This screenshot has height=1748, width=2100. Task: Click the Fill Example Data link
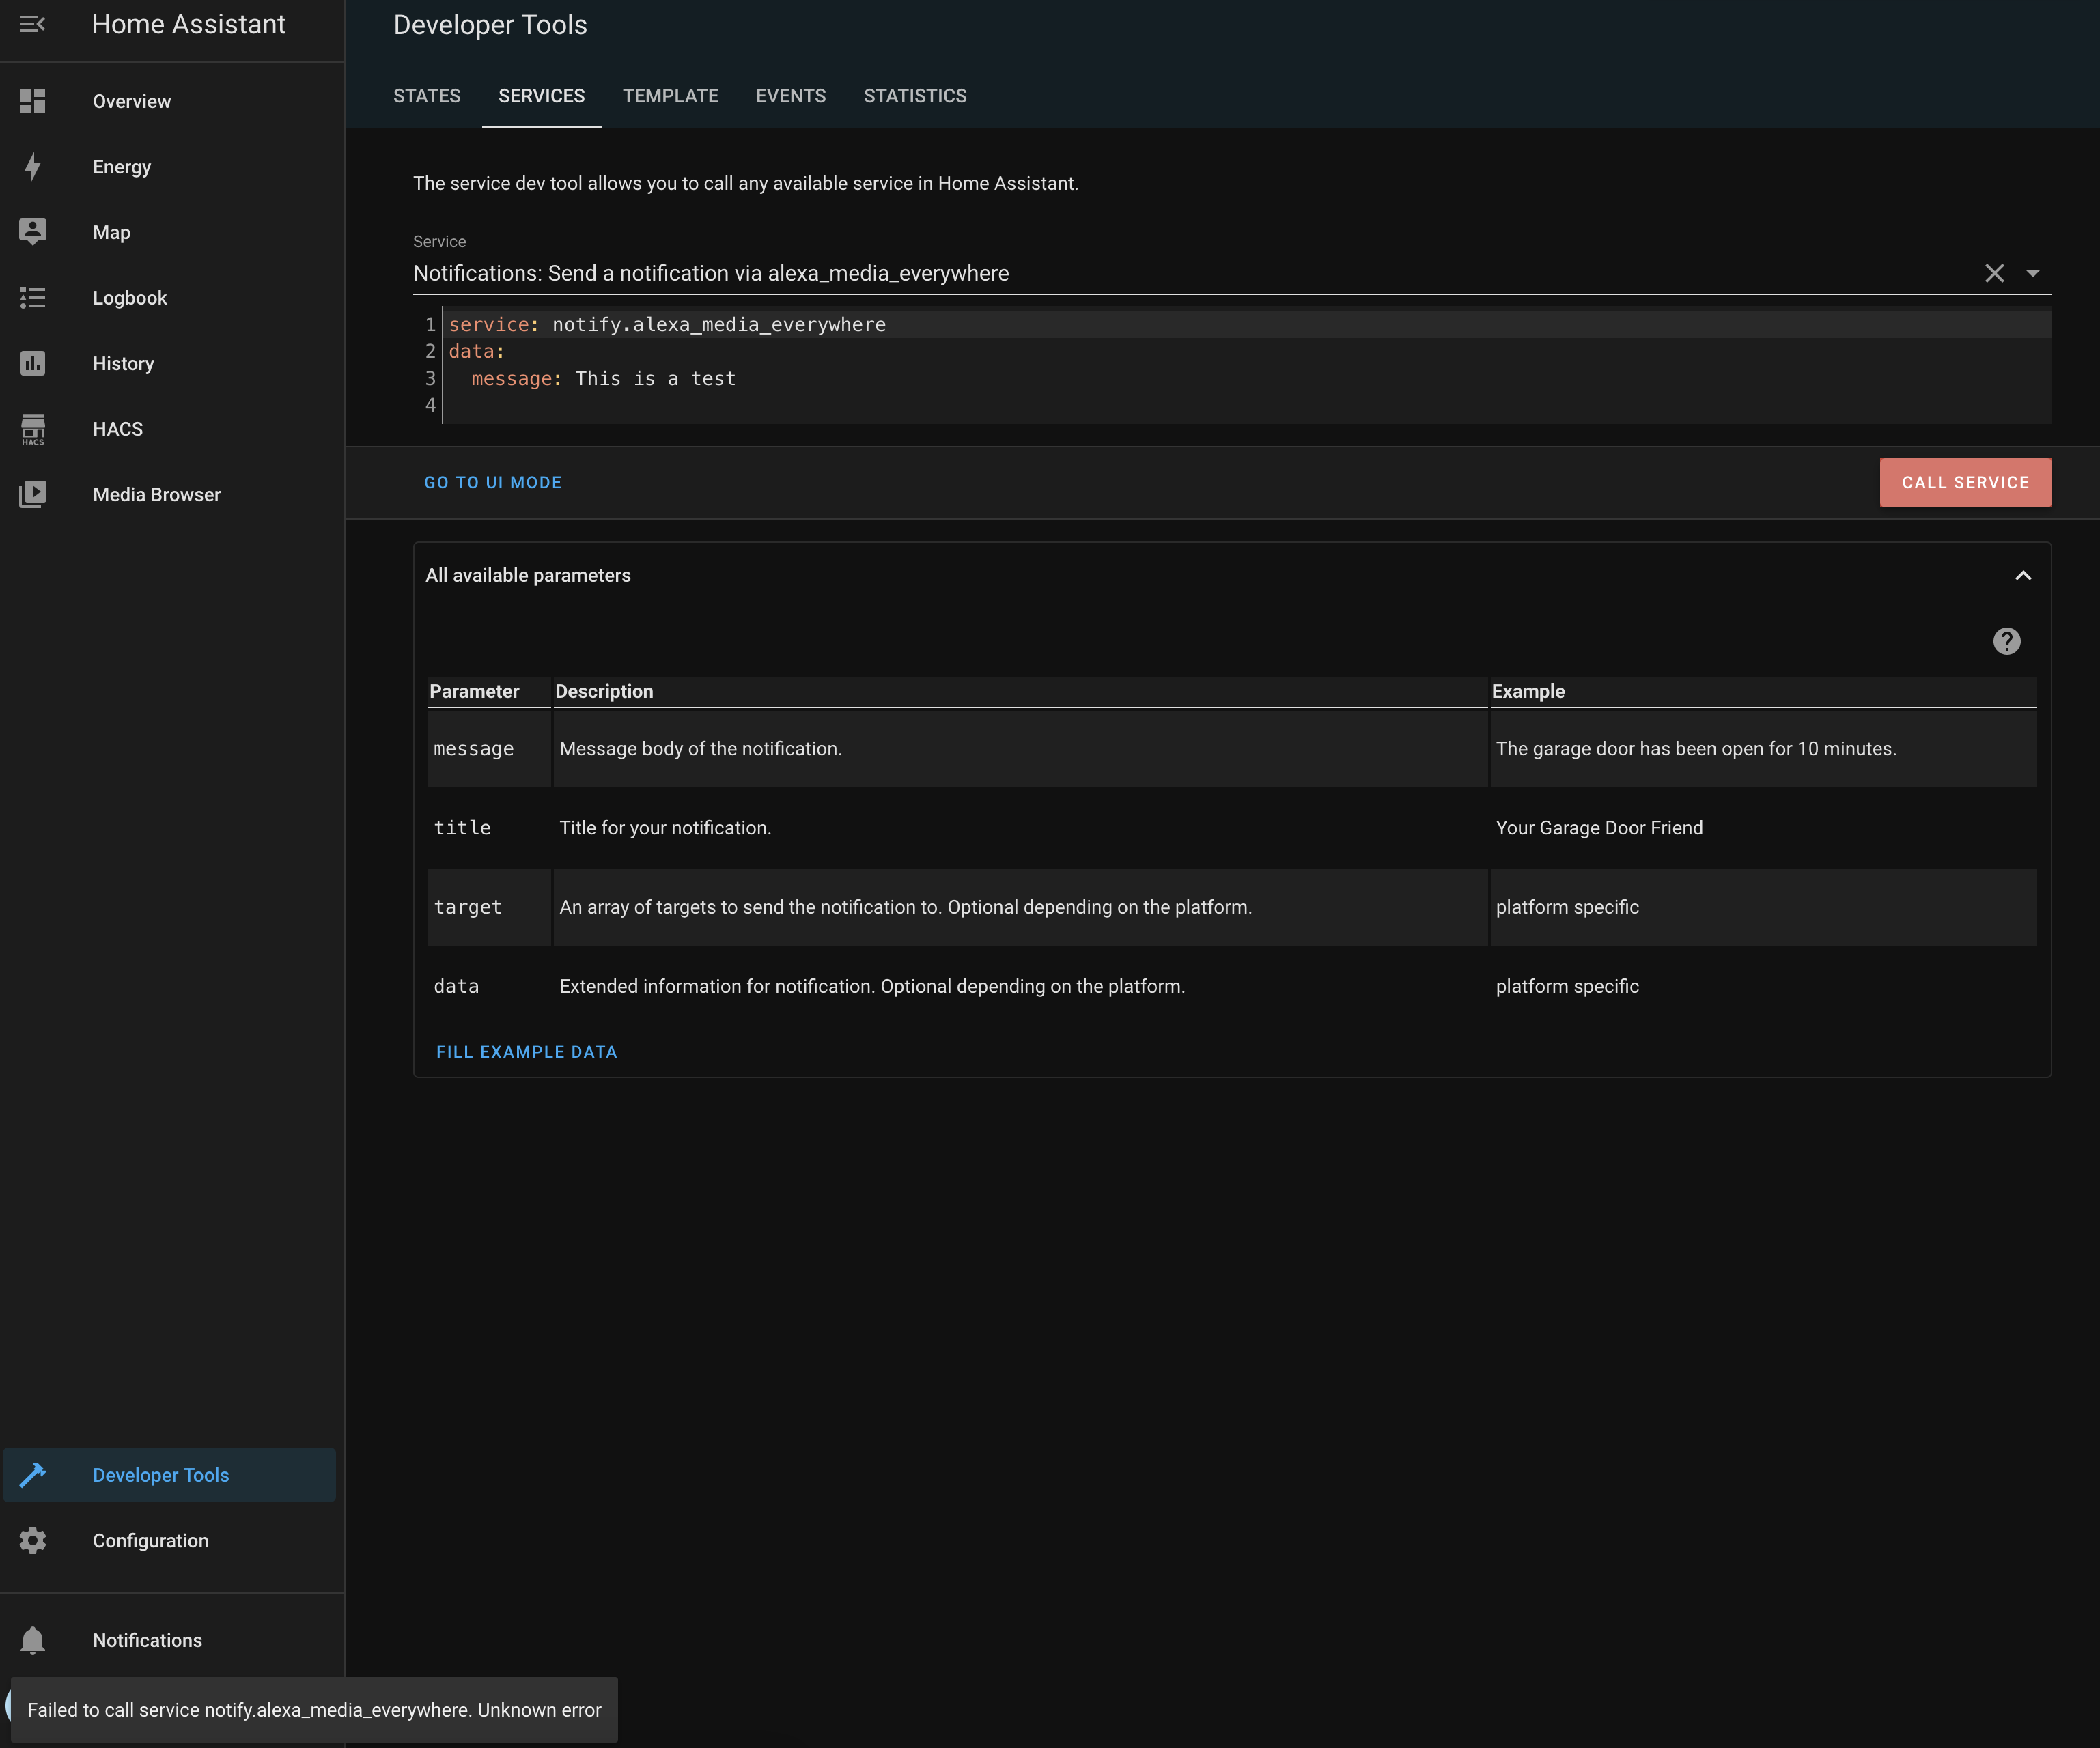point(527,1051)
